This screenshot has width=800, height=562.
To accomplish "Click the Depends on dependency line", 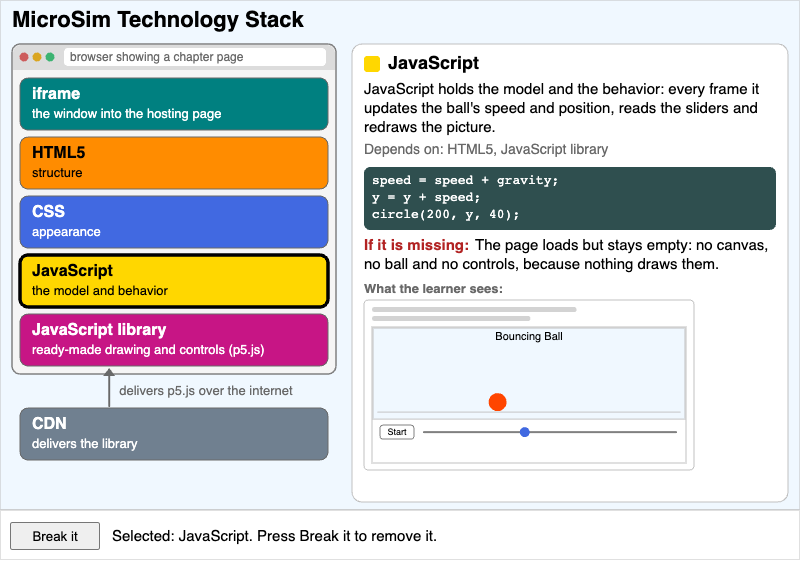I will pyautogui.click(x=486, y=149).
